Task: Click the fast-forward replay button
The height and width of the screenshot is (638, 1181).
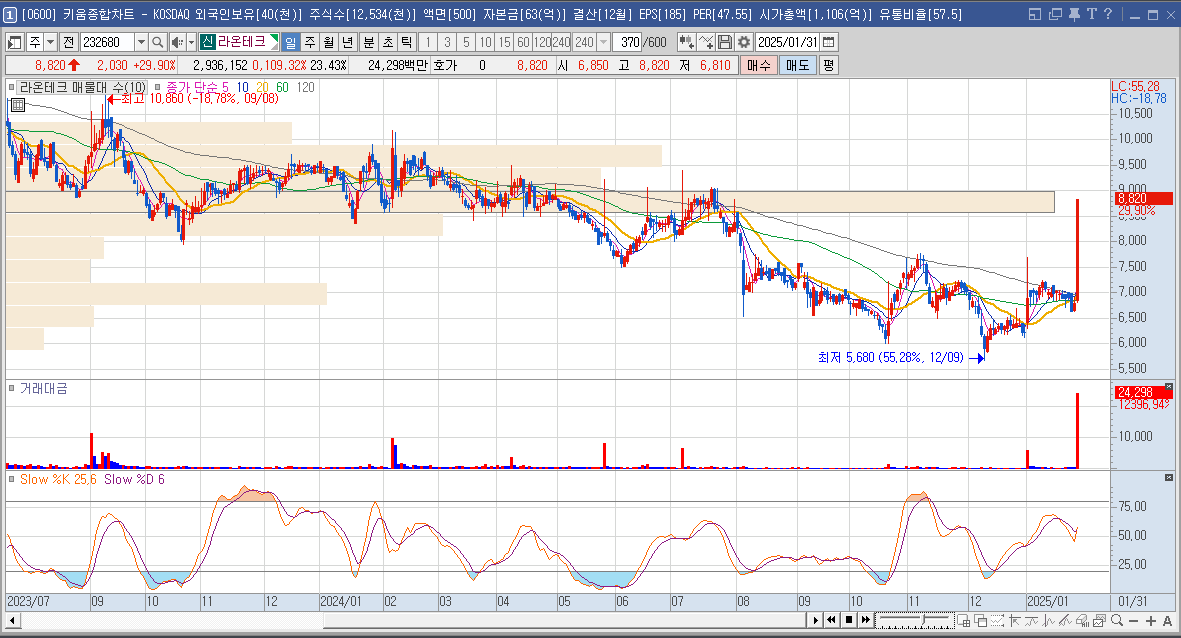Action: coord(865,621)
